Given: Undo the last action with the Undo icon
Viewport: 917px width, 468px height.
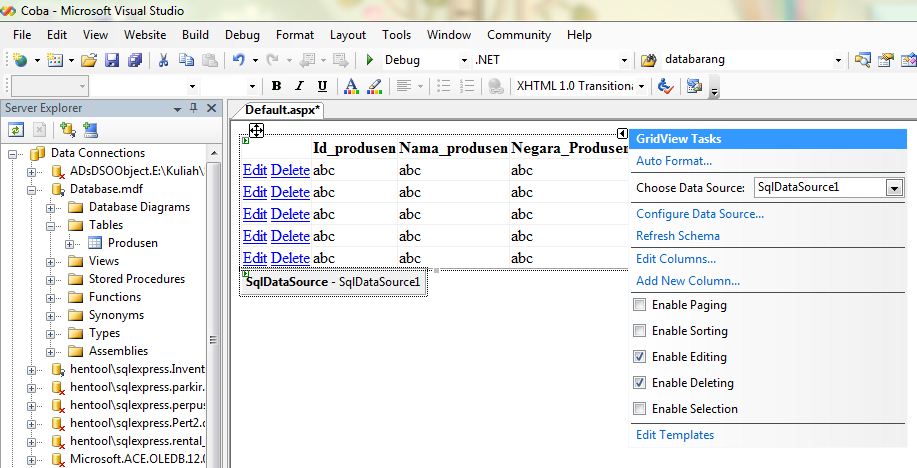Looking at the screenshot, I should click(239, 60).
